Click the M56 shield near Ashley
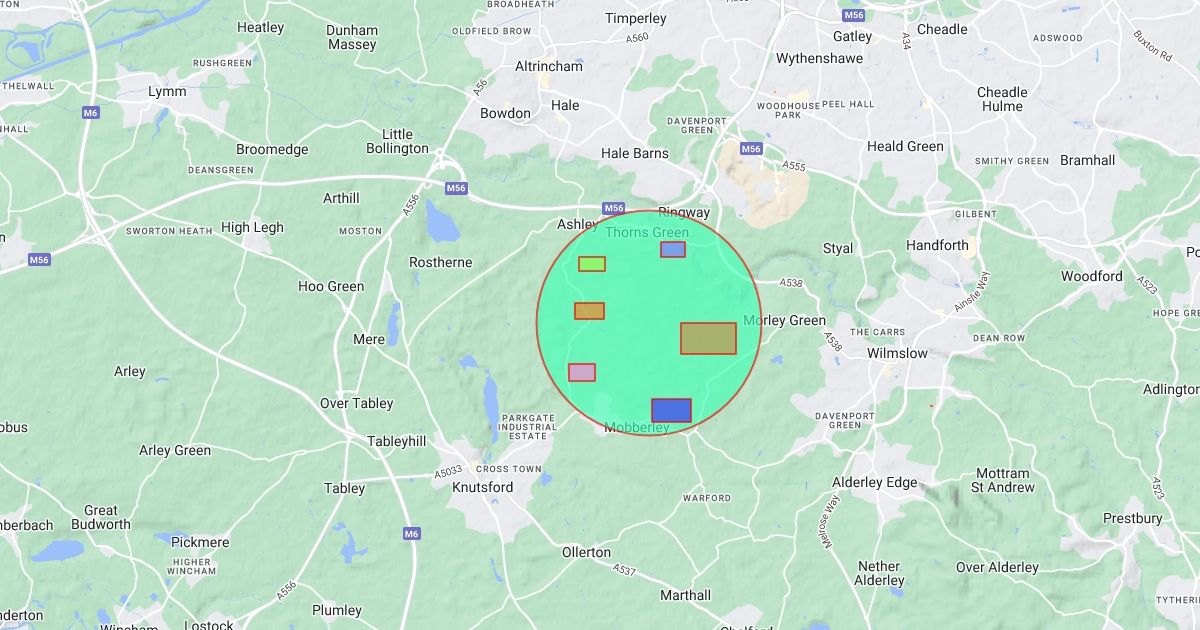 pos(614,208)
